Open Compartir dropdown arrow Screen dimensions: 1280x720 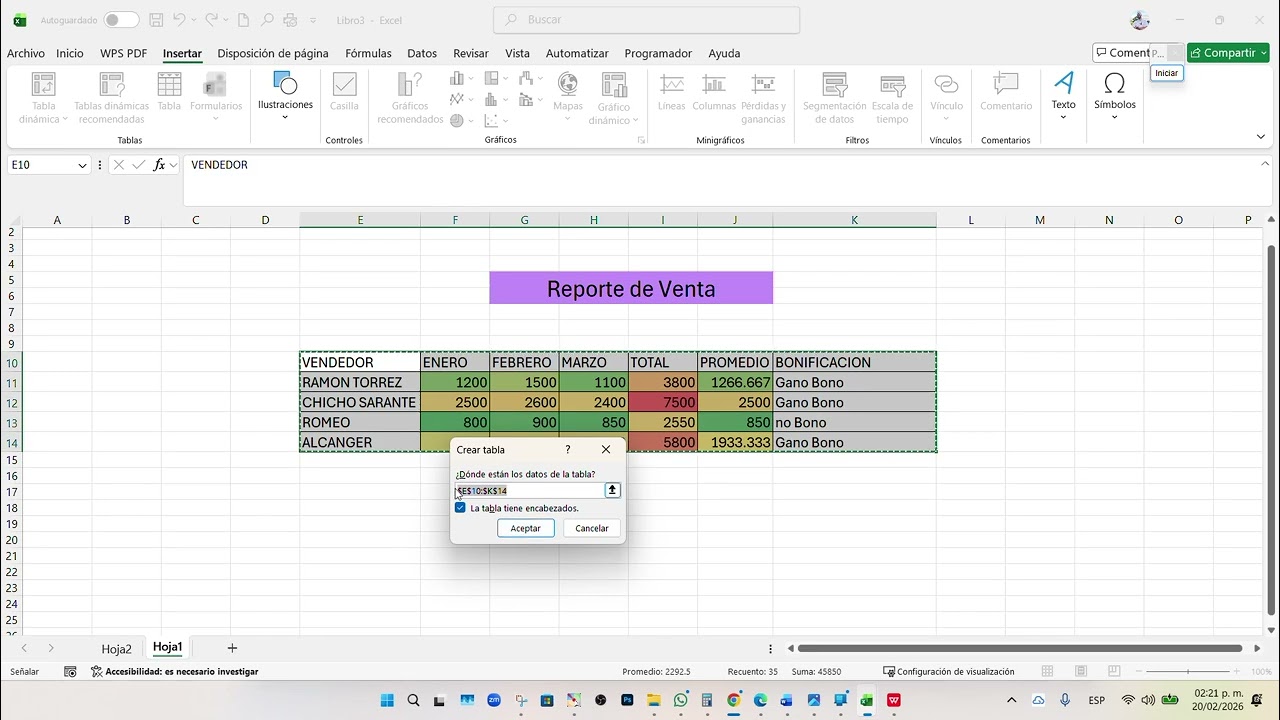pyautogui.click(x=1263, y=53)
